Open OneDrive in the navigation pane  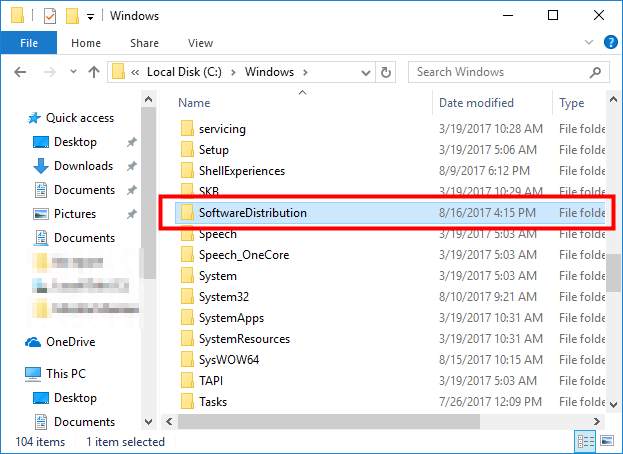pos(71,342)
